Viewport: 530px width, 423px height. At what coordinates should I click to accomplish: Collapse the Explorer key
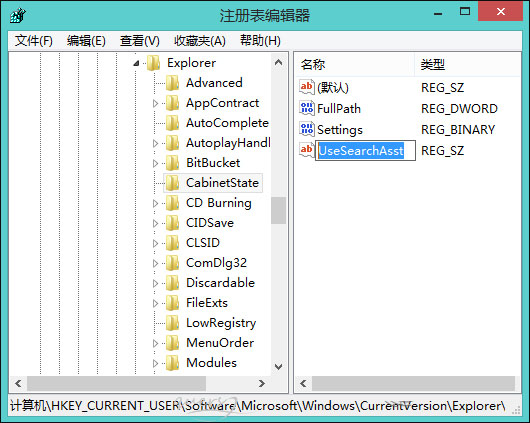(136, 63)
